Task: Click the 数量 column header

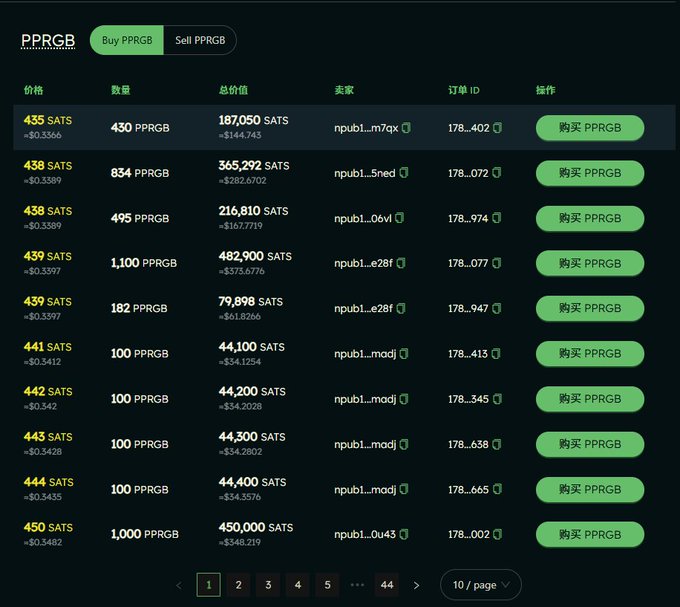Action: (121, 90)
